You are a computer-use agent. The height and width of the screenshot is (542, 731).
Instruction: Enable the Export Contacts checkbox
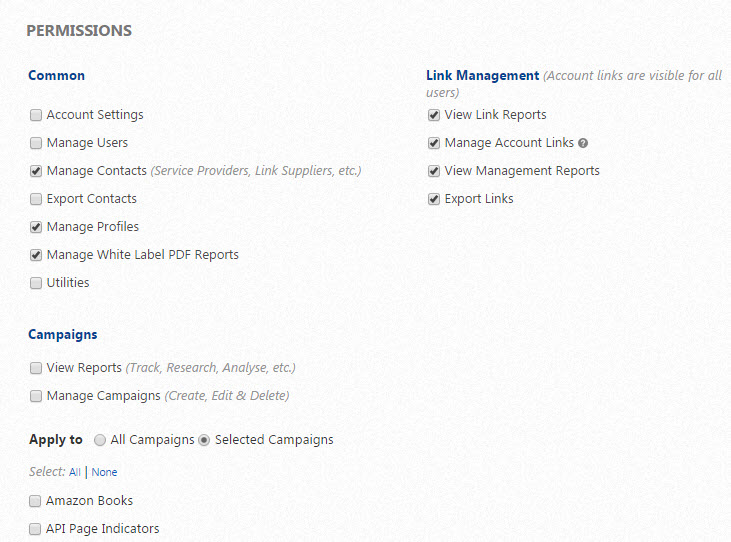click(x=36, y=199)
